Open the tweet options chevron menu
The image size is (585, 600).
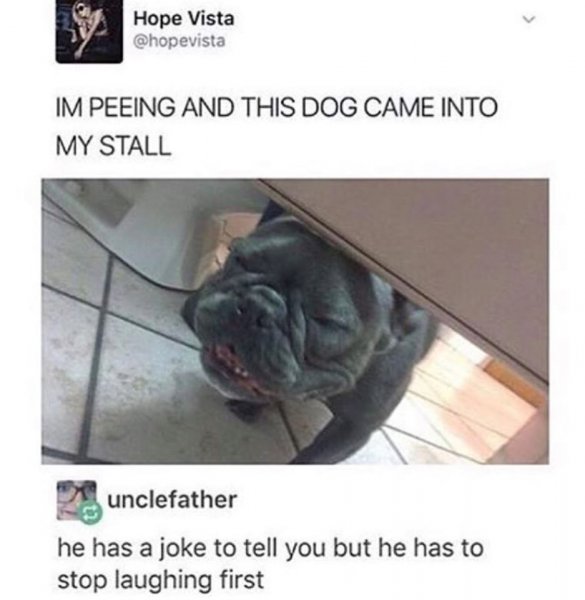click(528, 19)
